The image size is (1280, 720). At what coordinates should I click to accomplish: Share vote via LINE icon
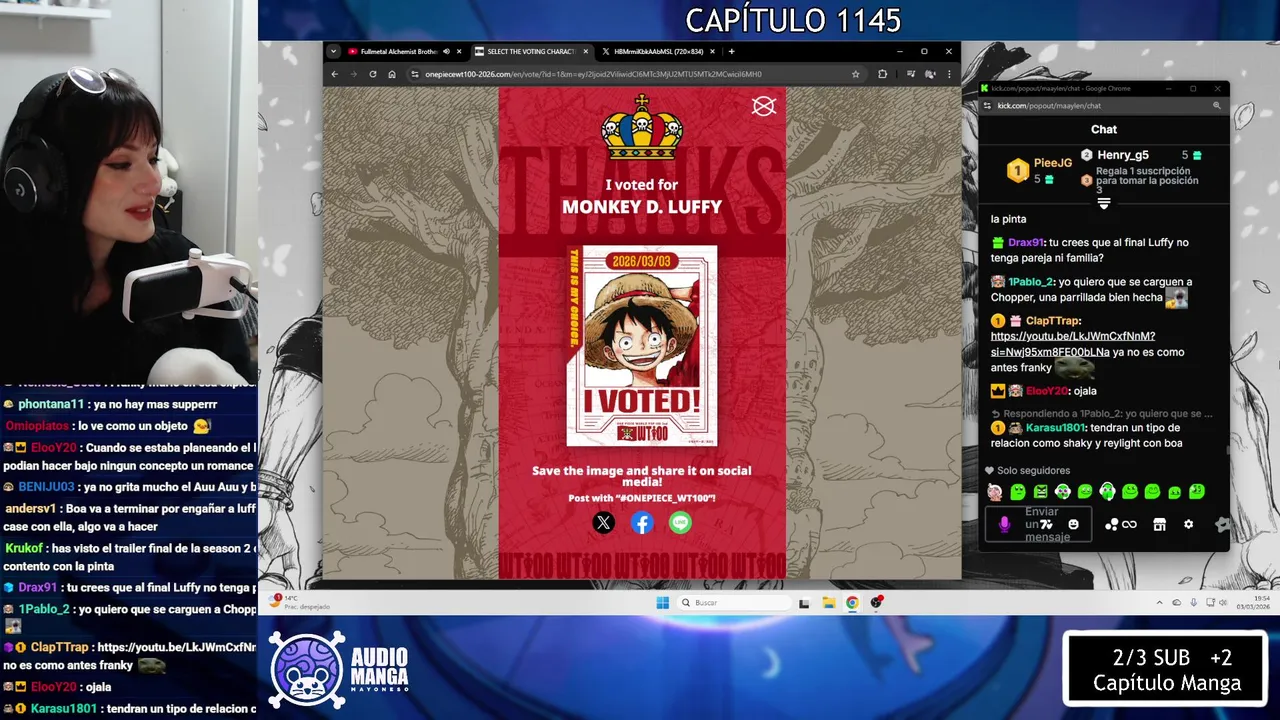[680, 522]
